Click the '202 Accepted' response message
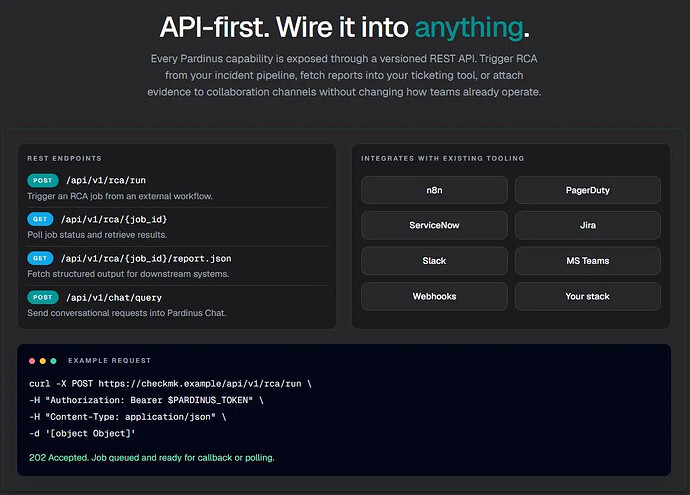The width and height of the screenshot is (690, 495). 152,458
